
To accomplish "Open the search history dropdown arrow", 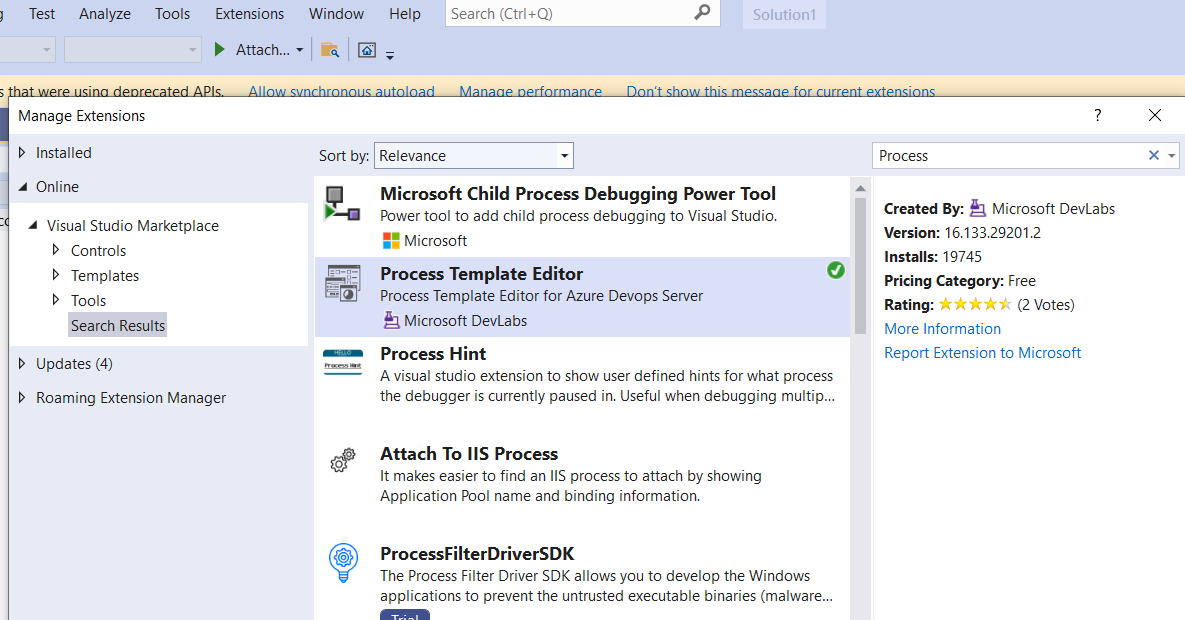I will (1171, 156).
